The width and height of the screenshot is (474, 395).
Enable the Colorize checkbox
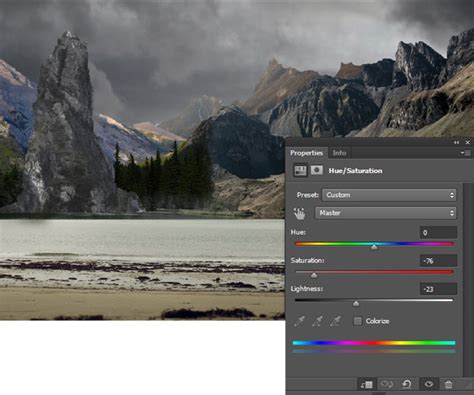[358, 321]
